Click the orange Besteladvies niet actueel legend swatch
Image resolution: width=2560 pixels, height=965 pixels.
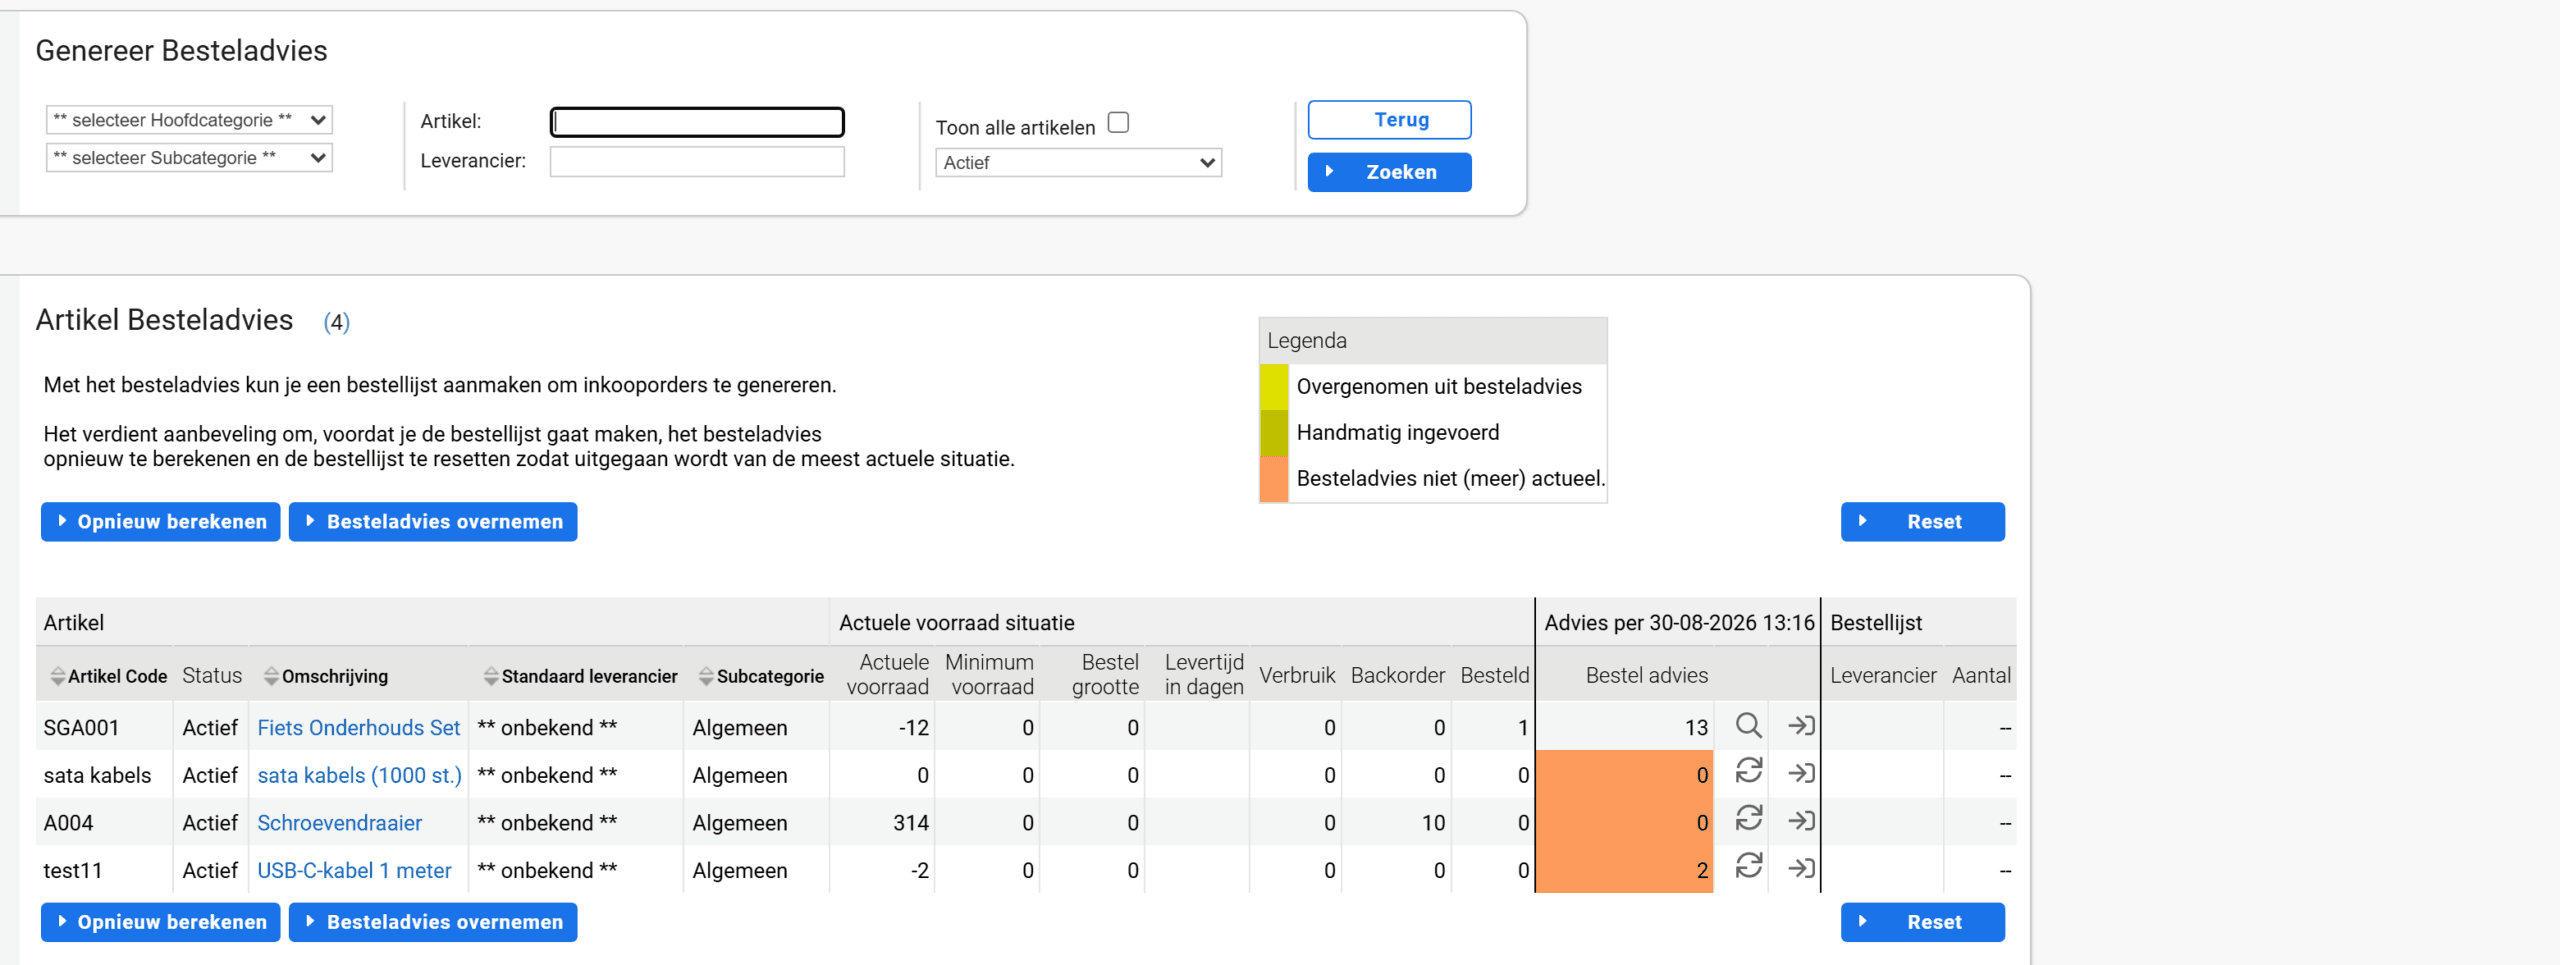pyautogui.click(x=1274, y=479)
